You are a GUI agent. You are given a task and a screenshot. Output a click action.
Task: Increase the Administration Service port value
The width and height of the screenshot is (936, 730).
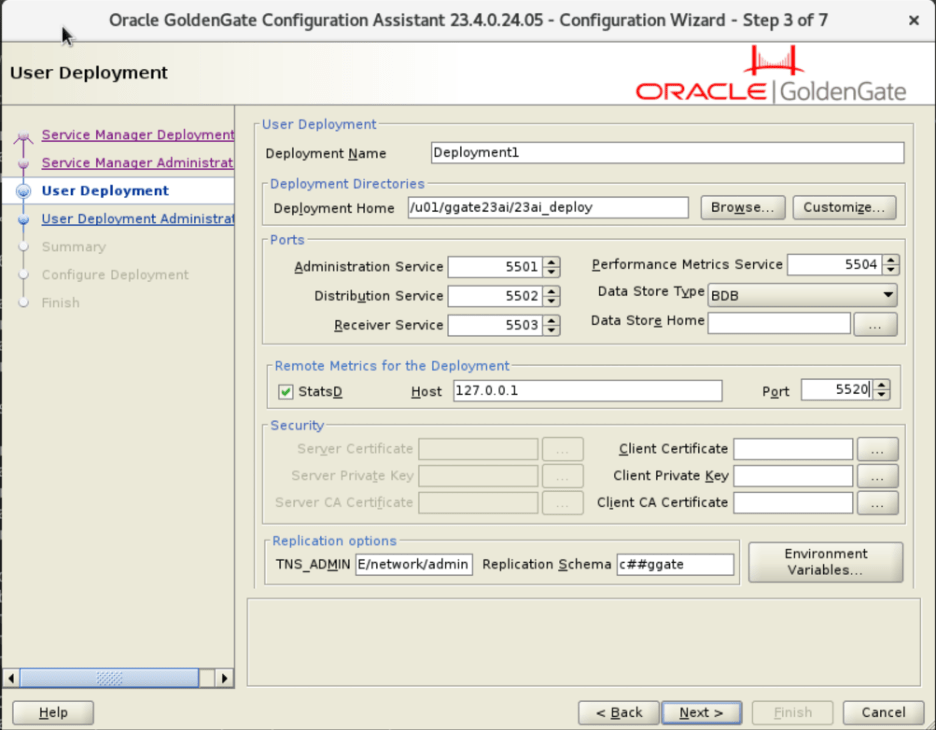pyautogui.click(x=552, y=262)
